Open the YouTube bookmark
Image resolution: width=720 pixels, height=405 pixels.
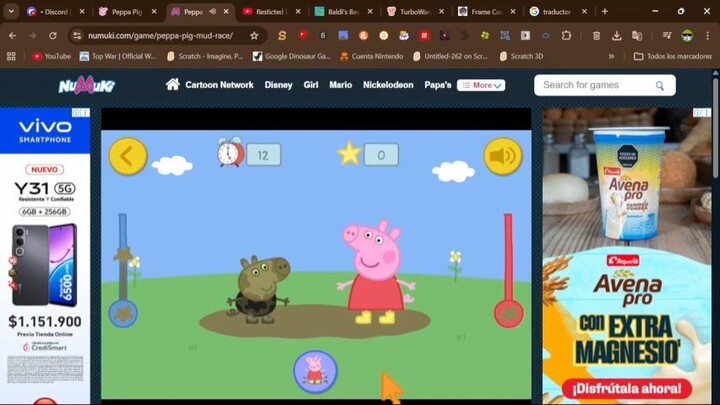51,56
